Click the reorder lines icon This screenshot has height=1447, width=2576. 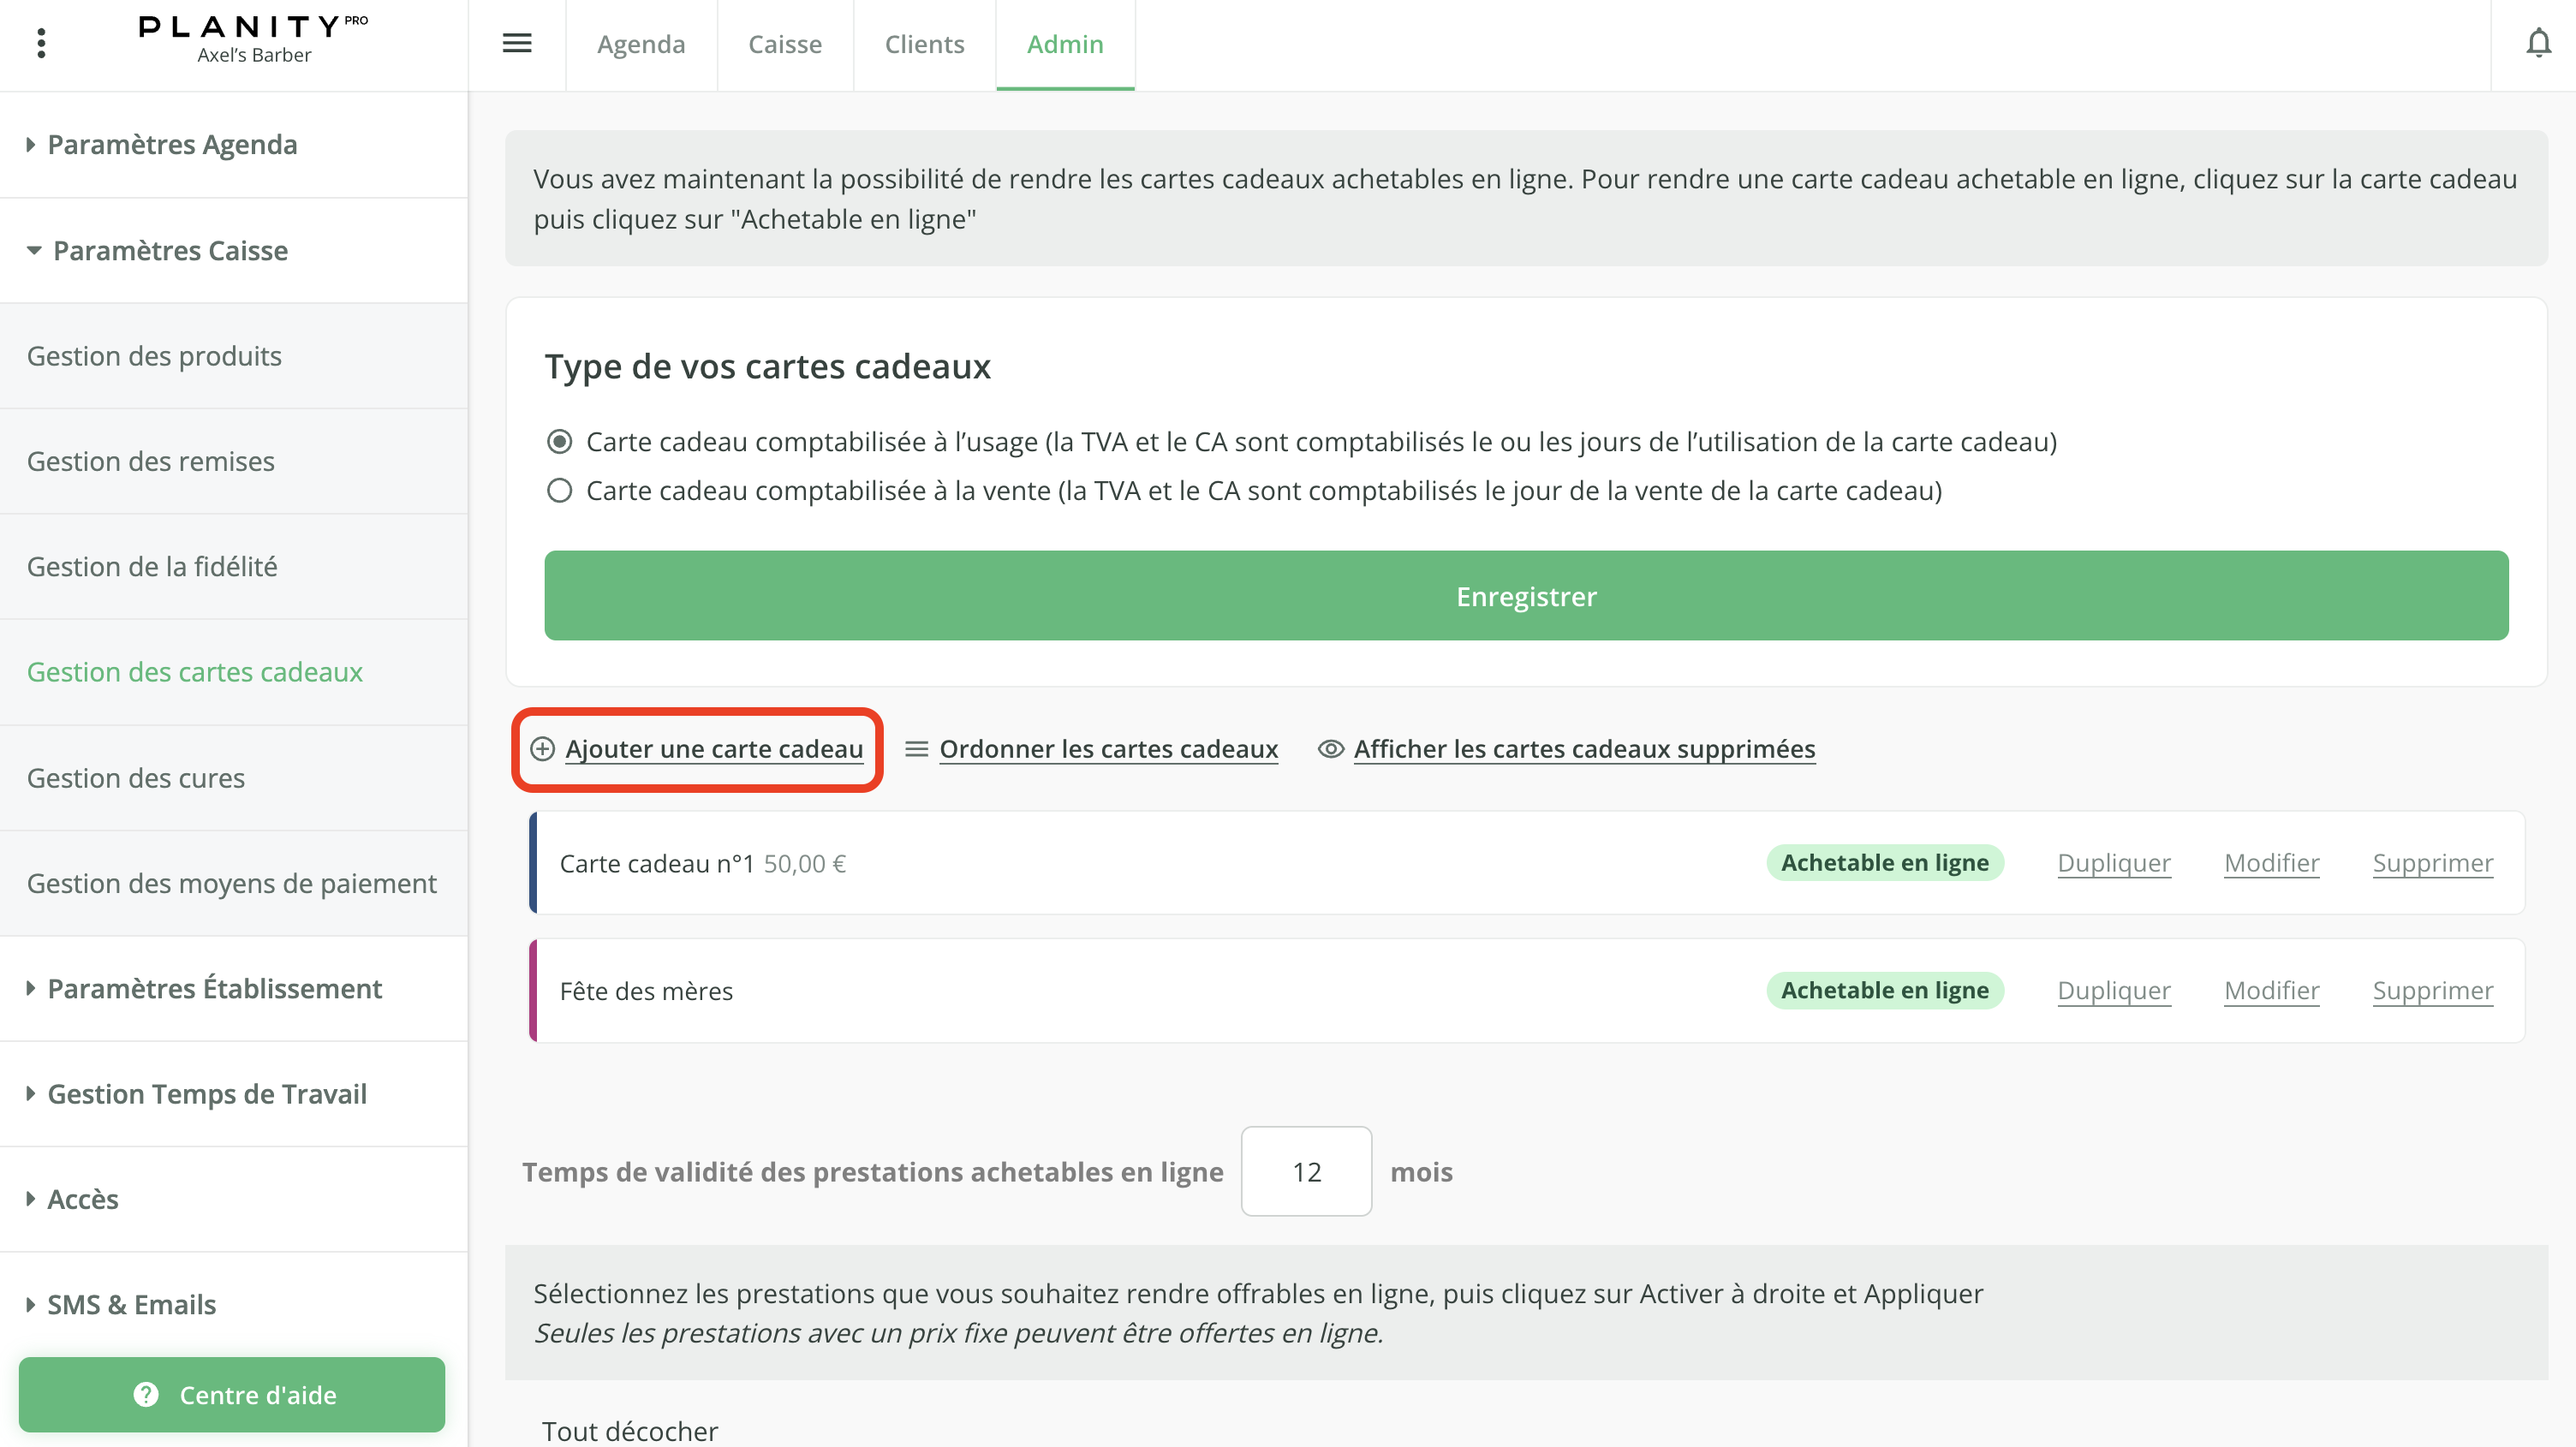(x=916, y=749)
